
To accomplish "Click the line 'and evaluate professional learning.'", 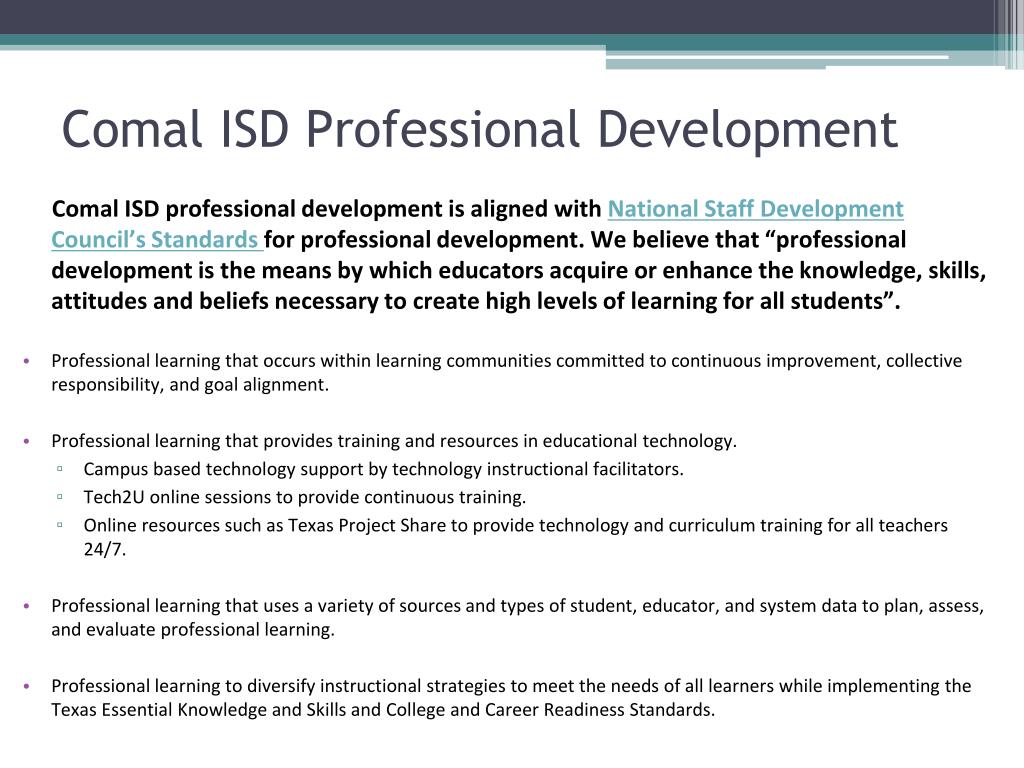I will coord(193,630).
